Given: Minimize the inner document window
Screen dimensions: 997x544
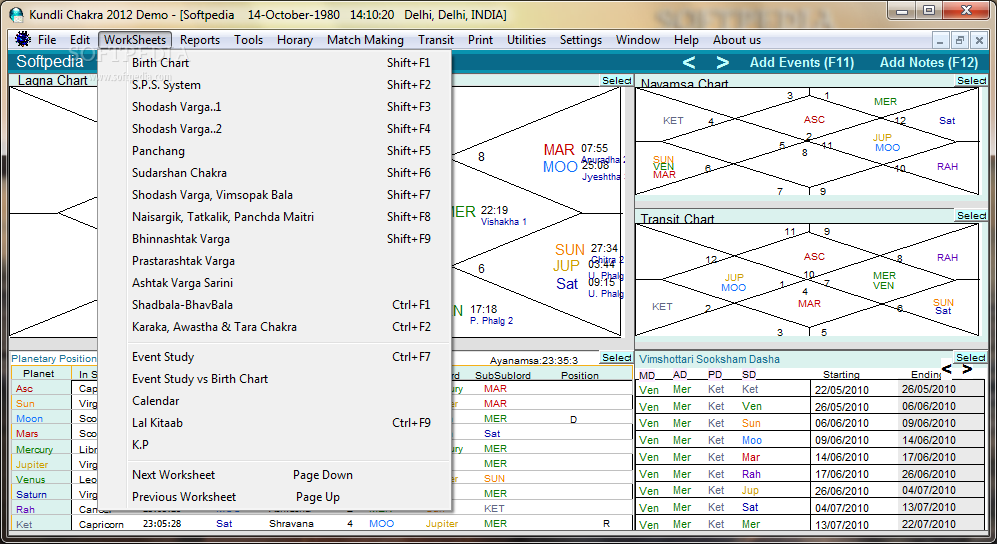Looking at the screenshot, I should click(942, 40).
